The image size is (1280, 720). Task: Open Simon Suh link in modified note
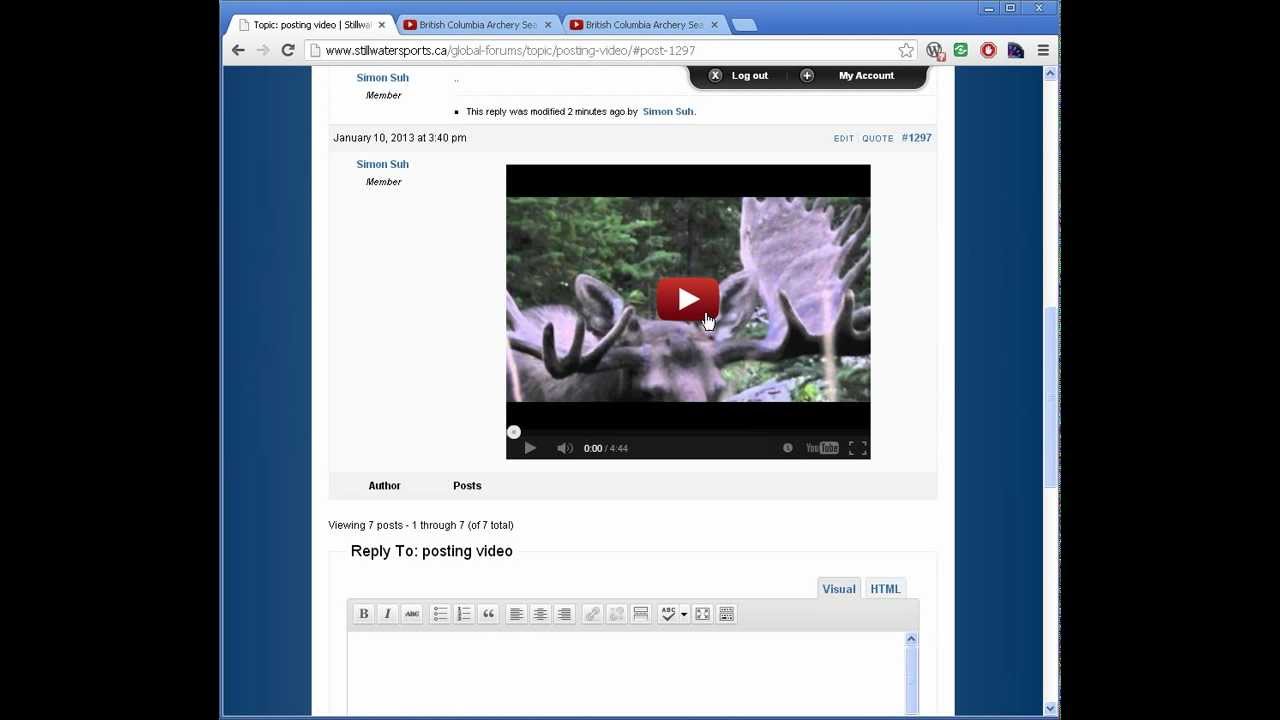point(668,112)
